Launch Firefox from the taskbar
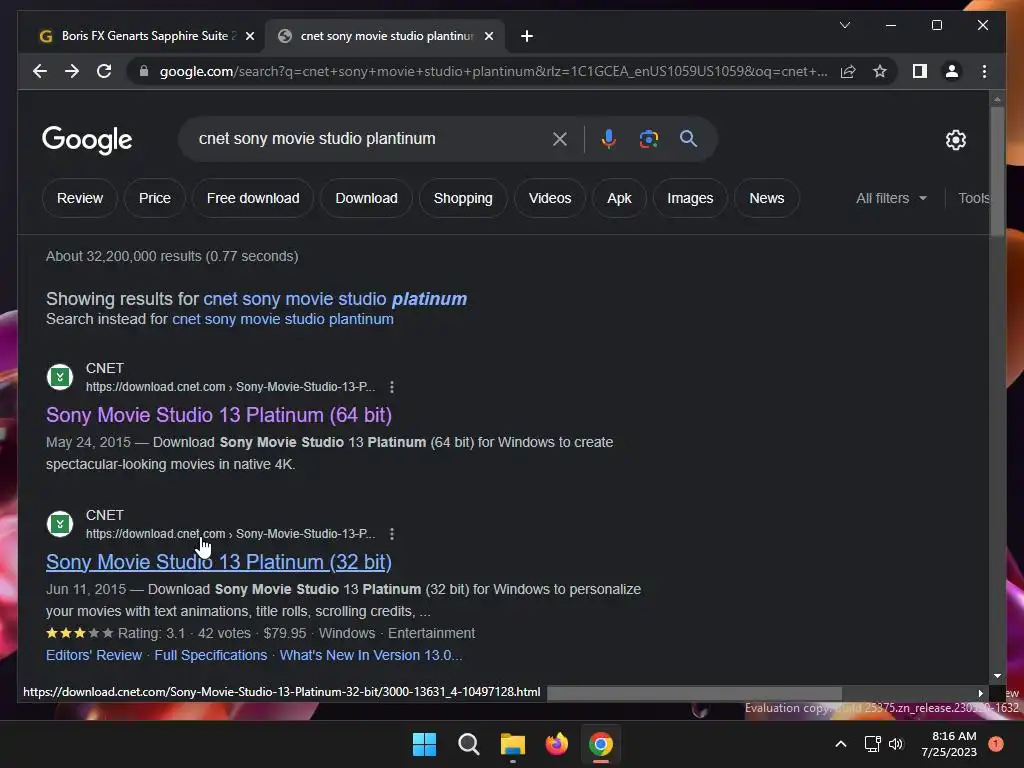The width and height of the screenshot is (1024, 768). [556, 744]
